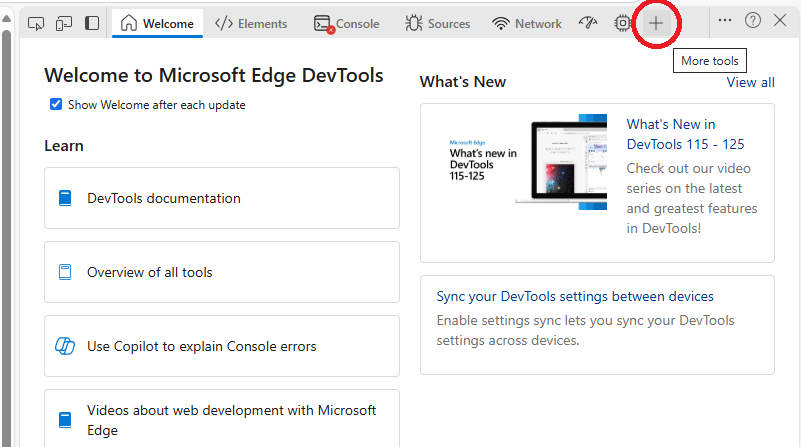Viewport: 801px width, 447px height.
Task: Click the What's New heading
Action: (x=463, y=82)
